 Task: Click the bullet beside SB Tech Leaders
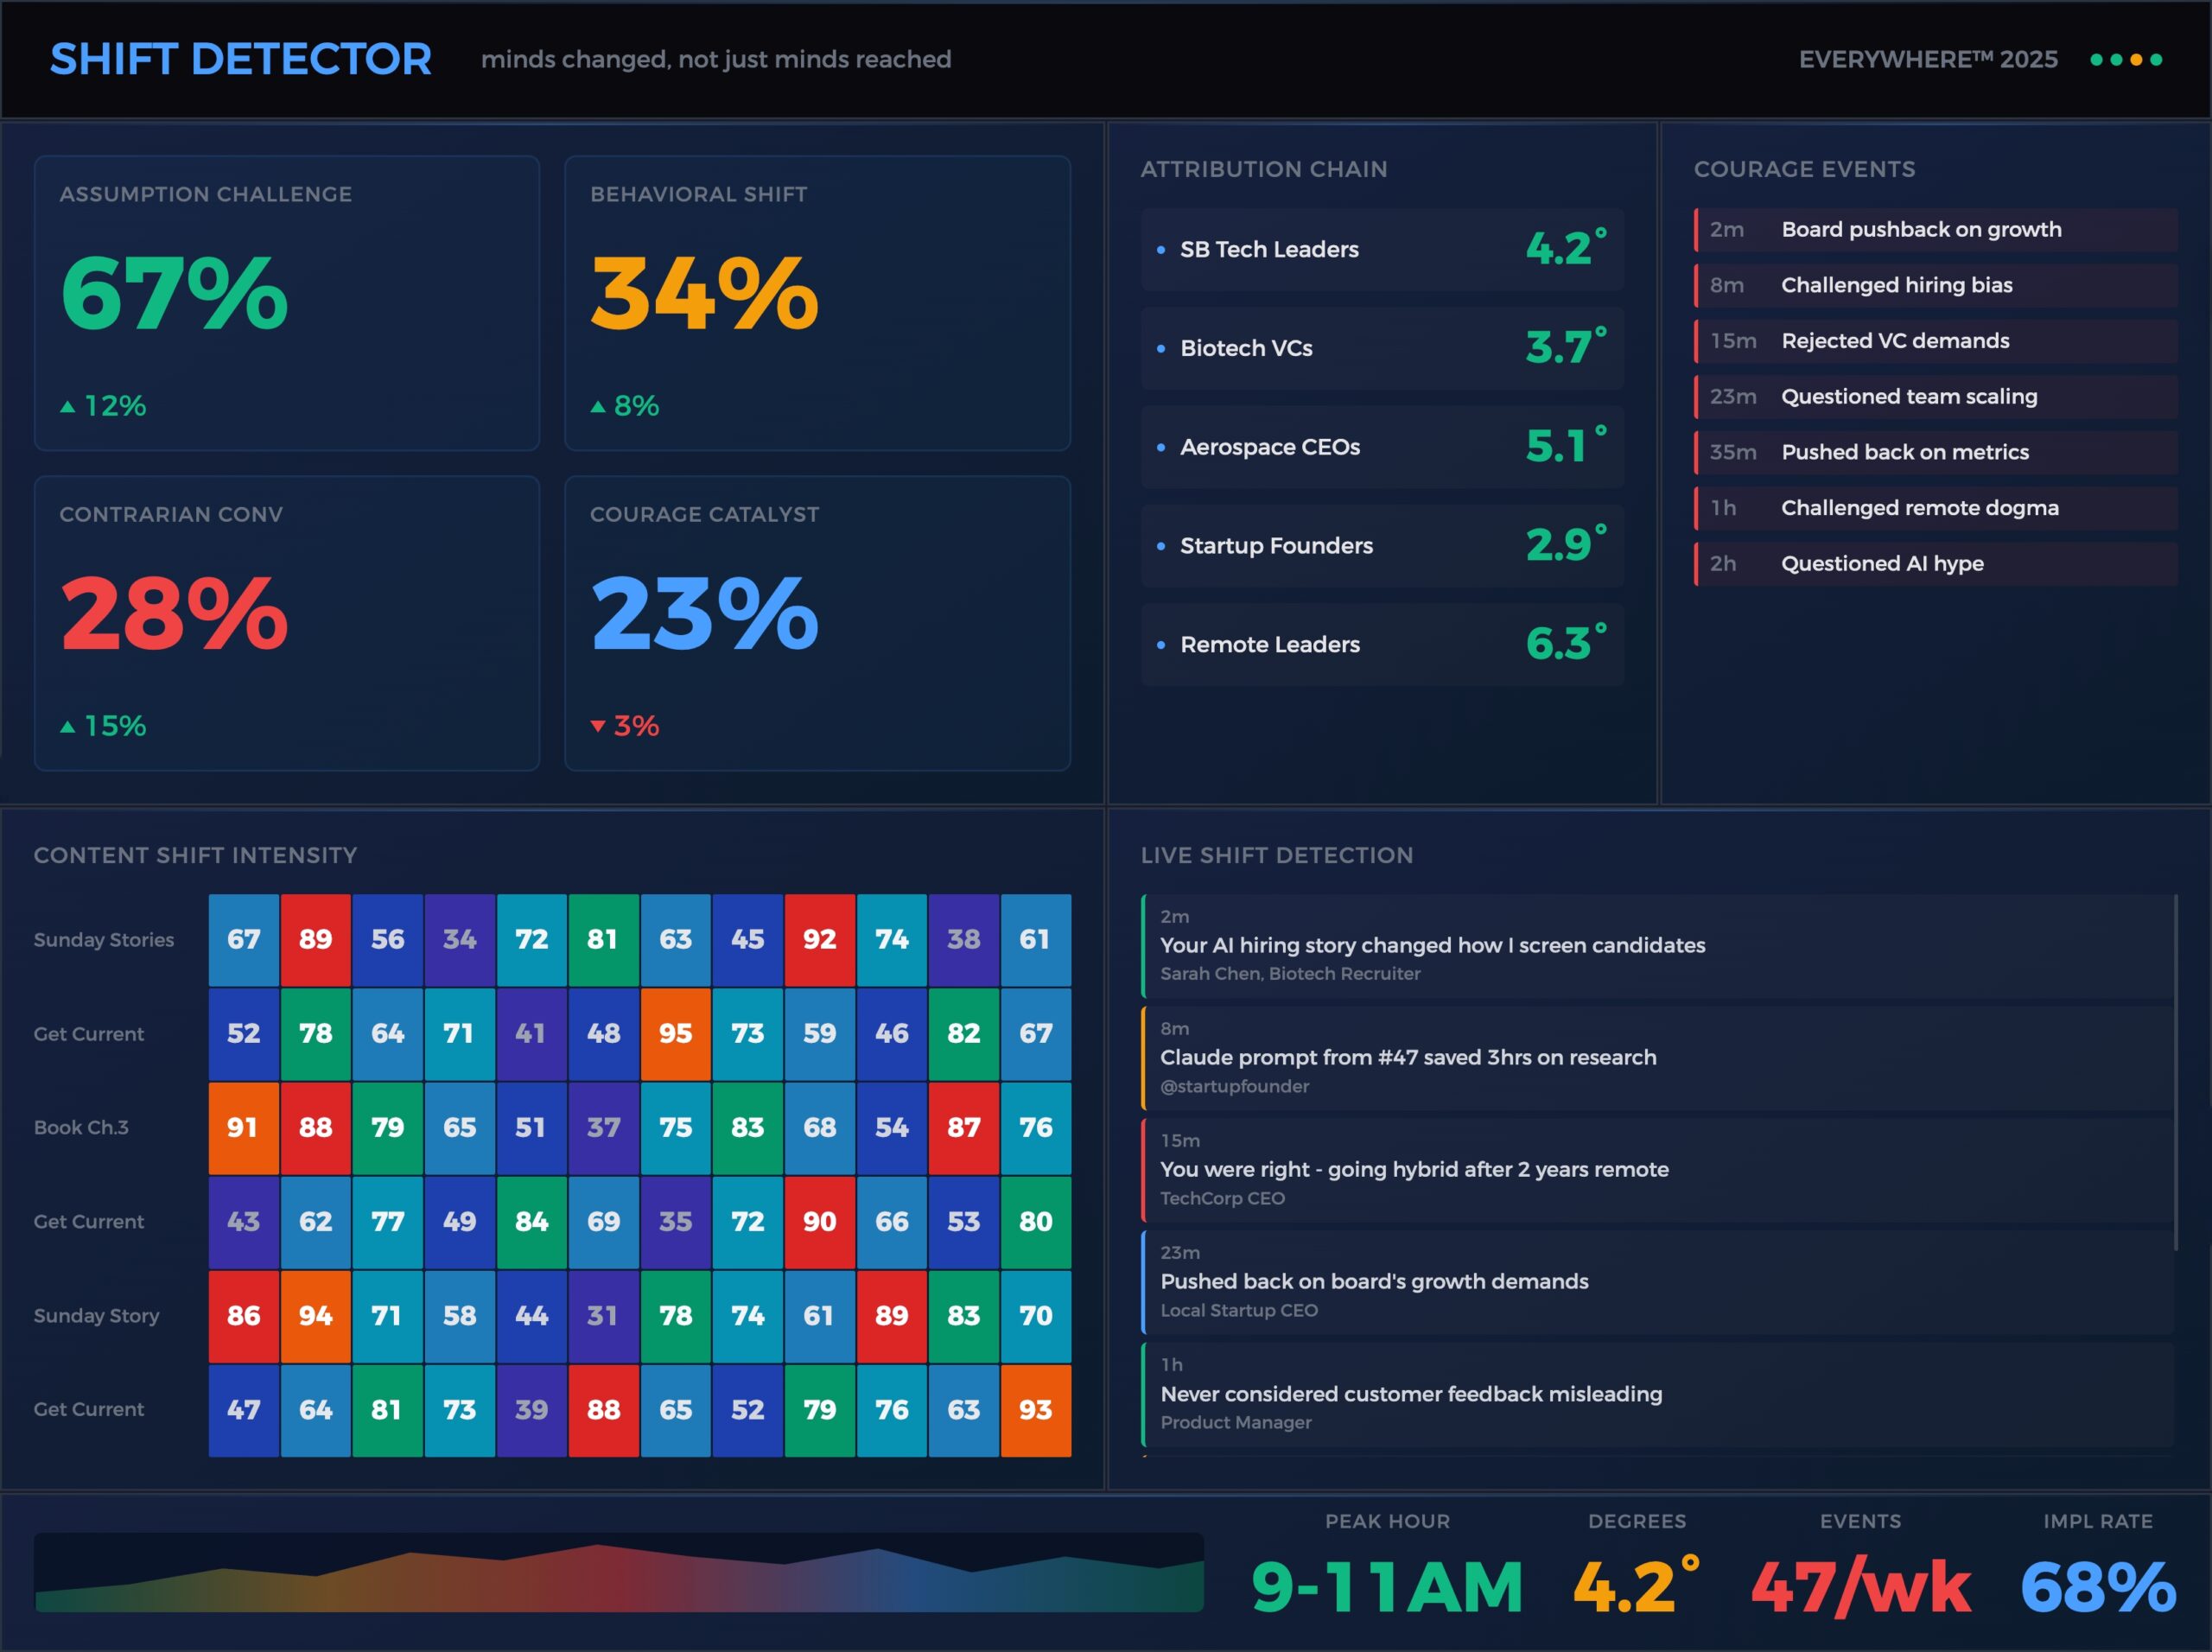pos(1161,250)
